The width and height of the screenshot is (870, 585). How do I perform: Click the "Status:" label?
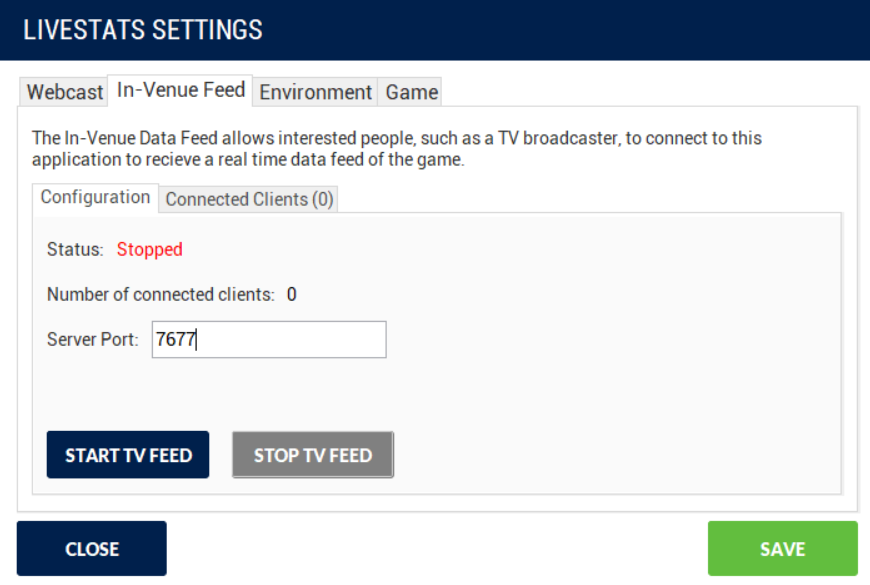[75, 249]
